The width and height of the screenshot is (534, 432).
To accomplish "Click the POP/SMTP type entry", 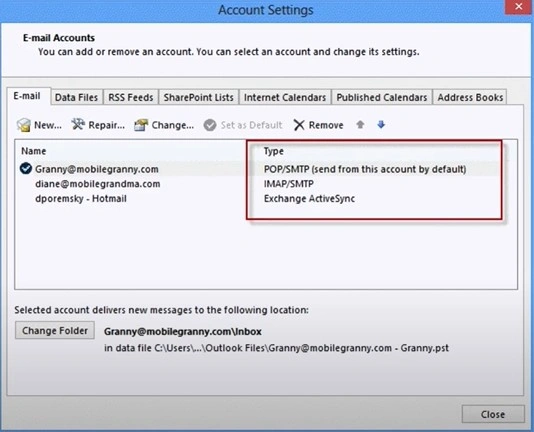I will click(x=365, y=169).
